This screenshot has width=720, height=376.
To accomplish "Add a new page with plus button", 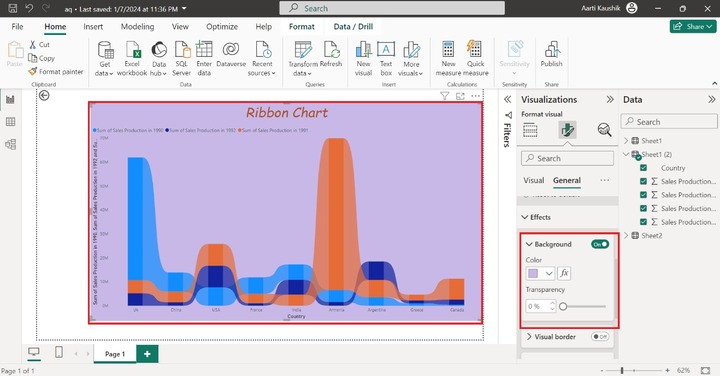I will point(147,354).
